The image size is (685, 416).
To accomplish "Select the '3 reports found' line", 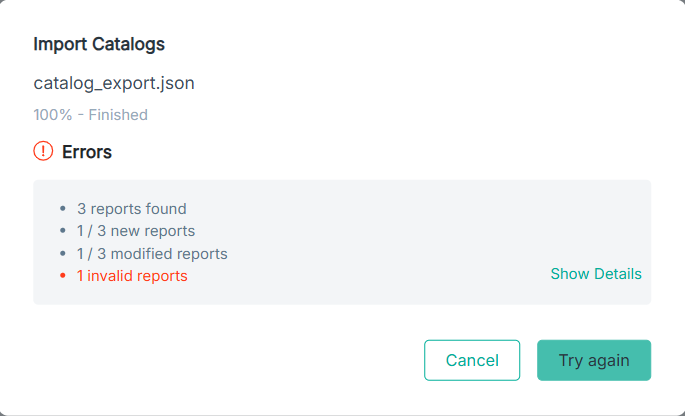I will [x=131, y=208].
